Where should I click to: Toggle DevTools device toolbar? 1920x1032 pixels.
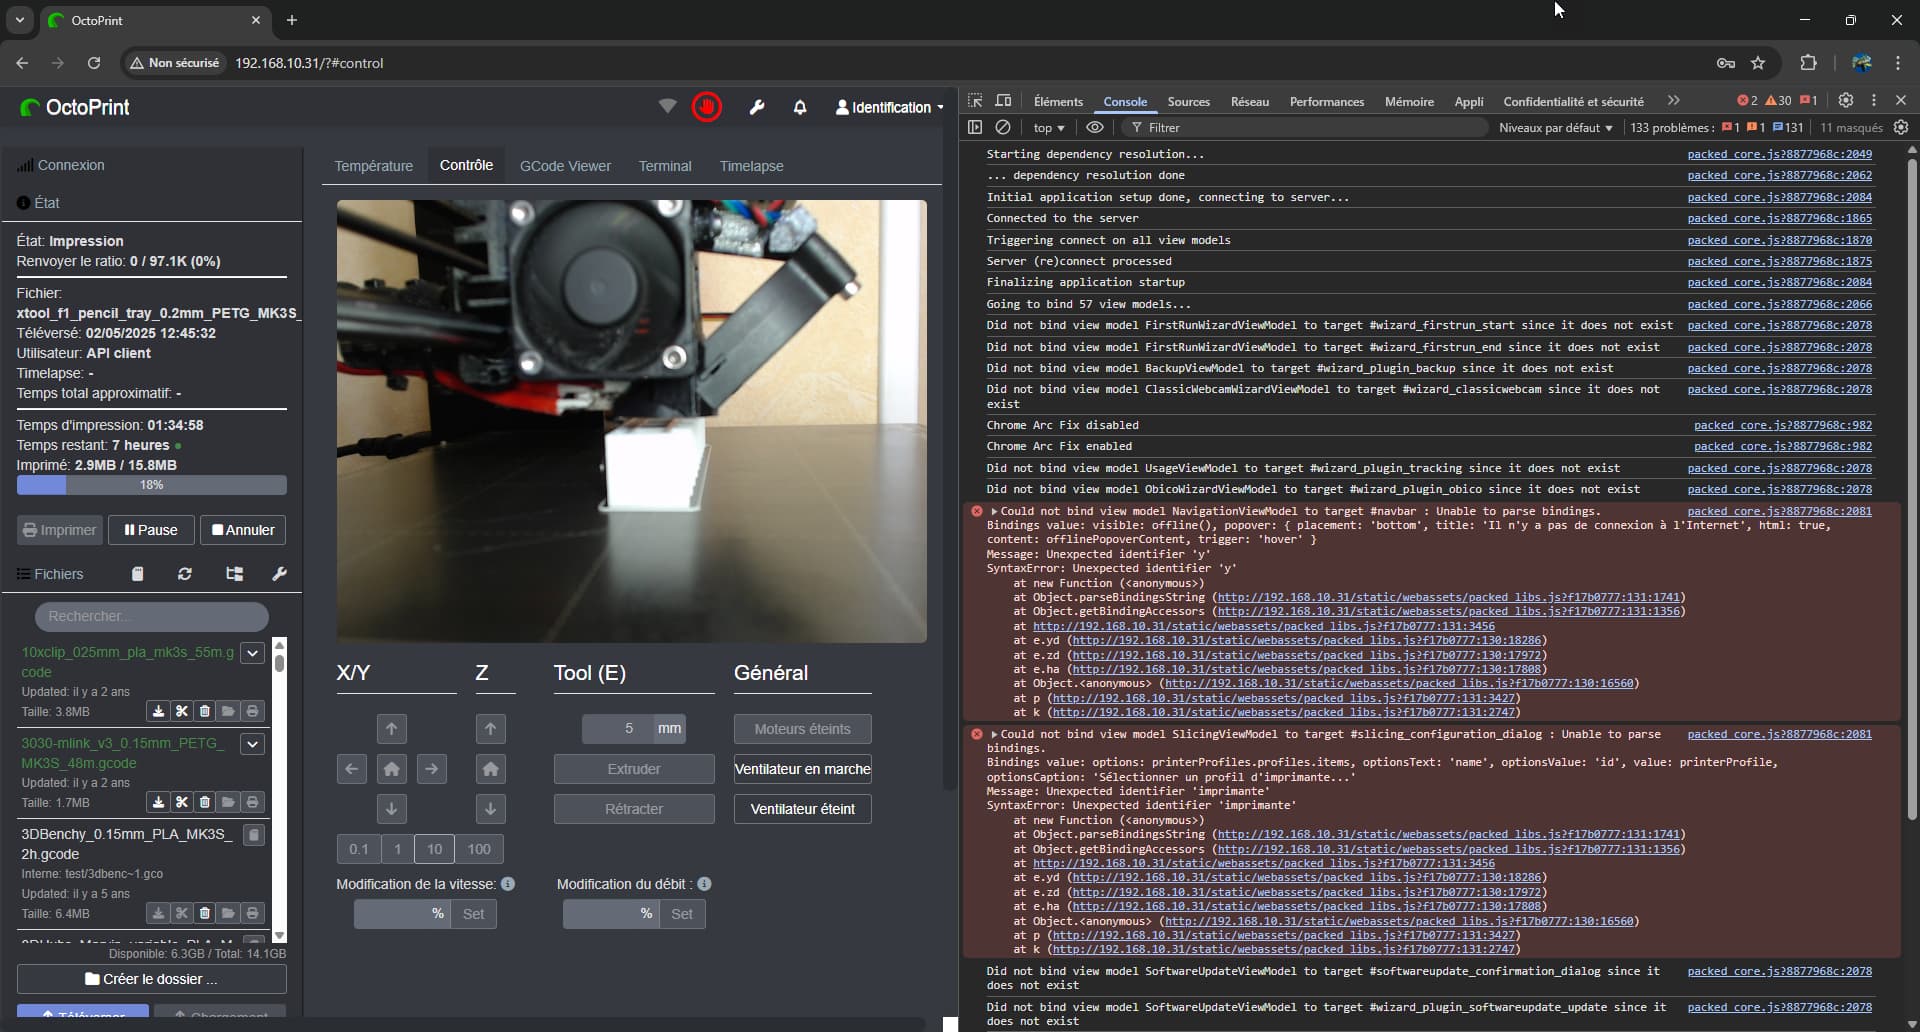1004,101
